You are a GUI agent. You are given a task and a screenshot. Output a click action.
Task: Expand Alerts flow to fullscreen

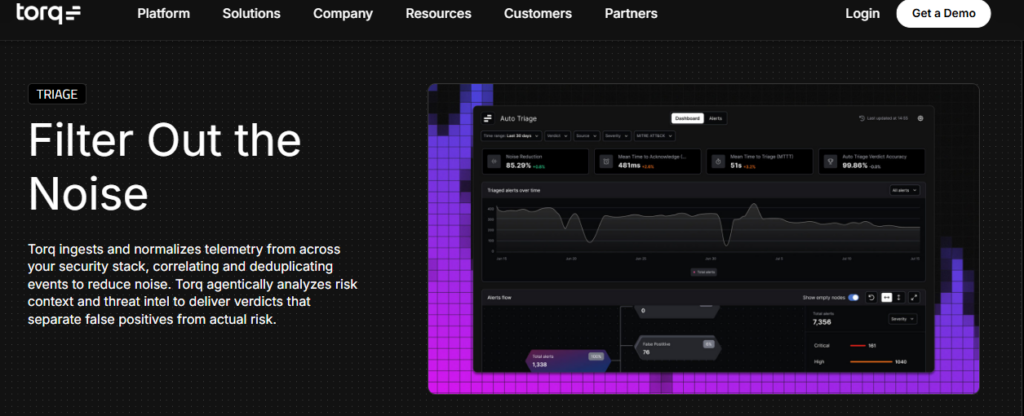[914, 297]
